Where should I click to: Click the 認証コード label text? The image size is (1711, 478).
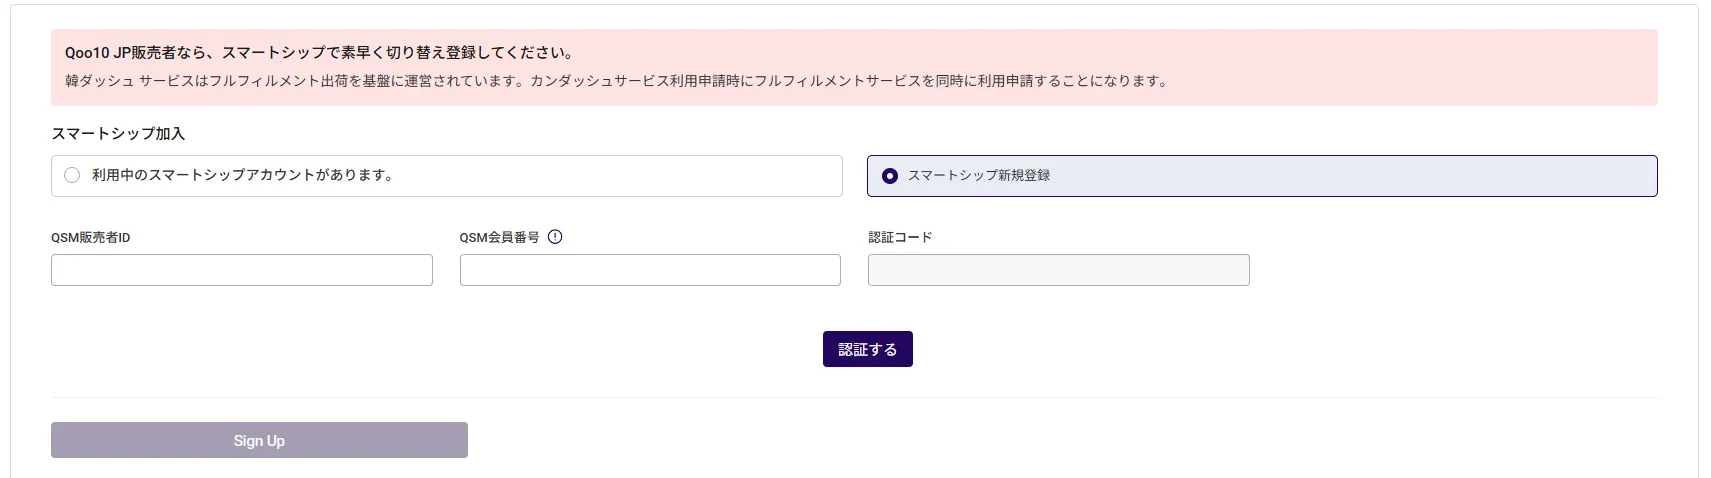click(x=899, y=237)
